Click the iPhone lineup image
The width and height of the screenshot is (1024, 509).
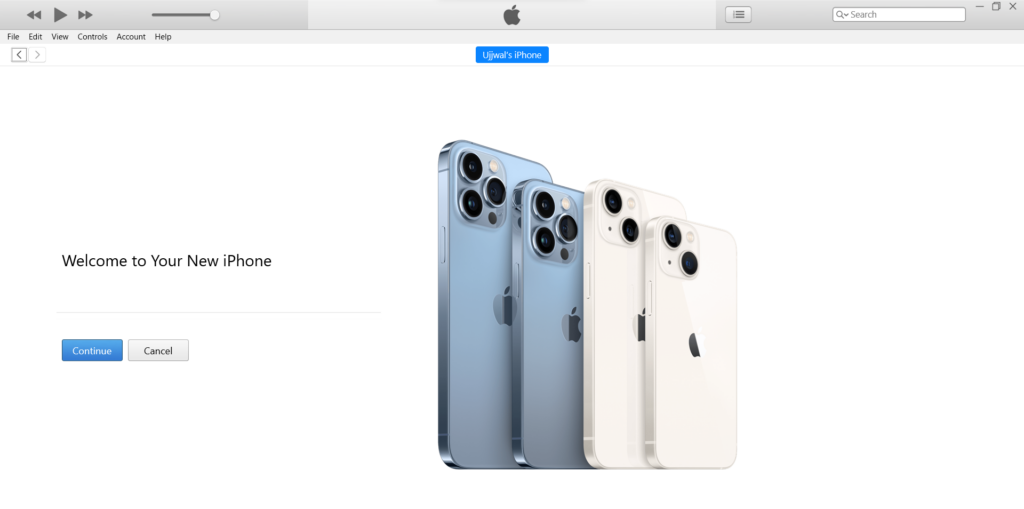(x=588, y=304)
